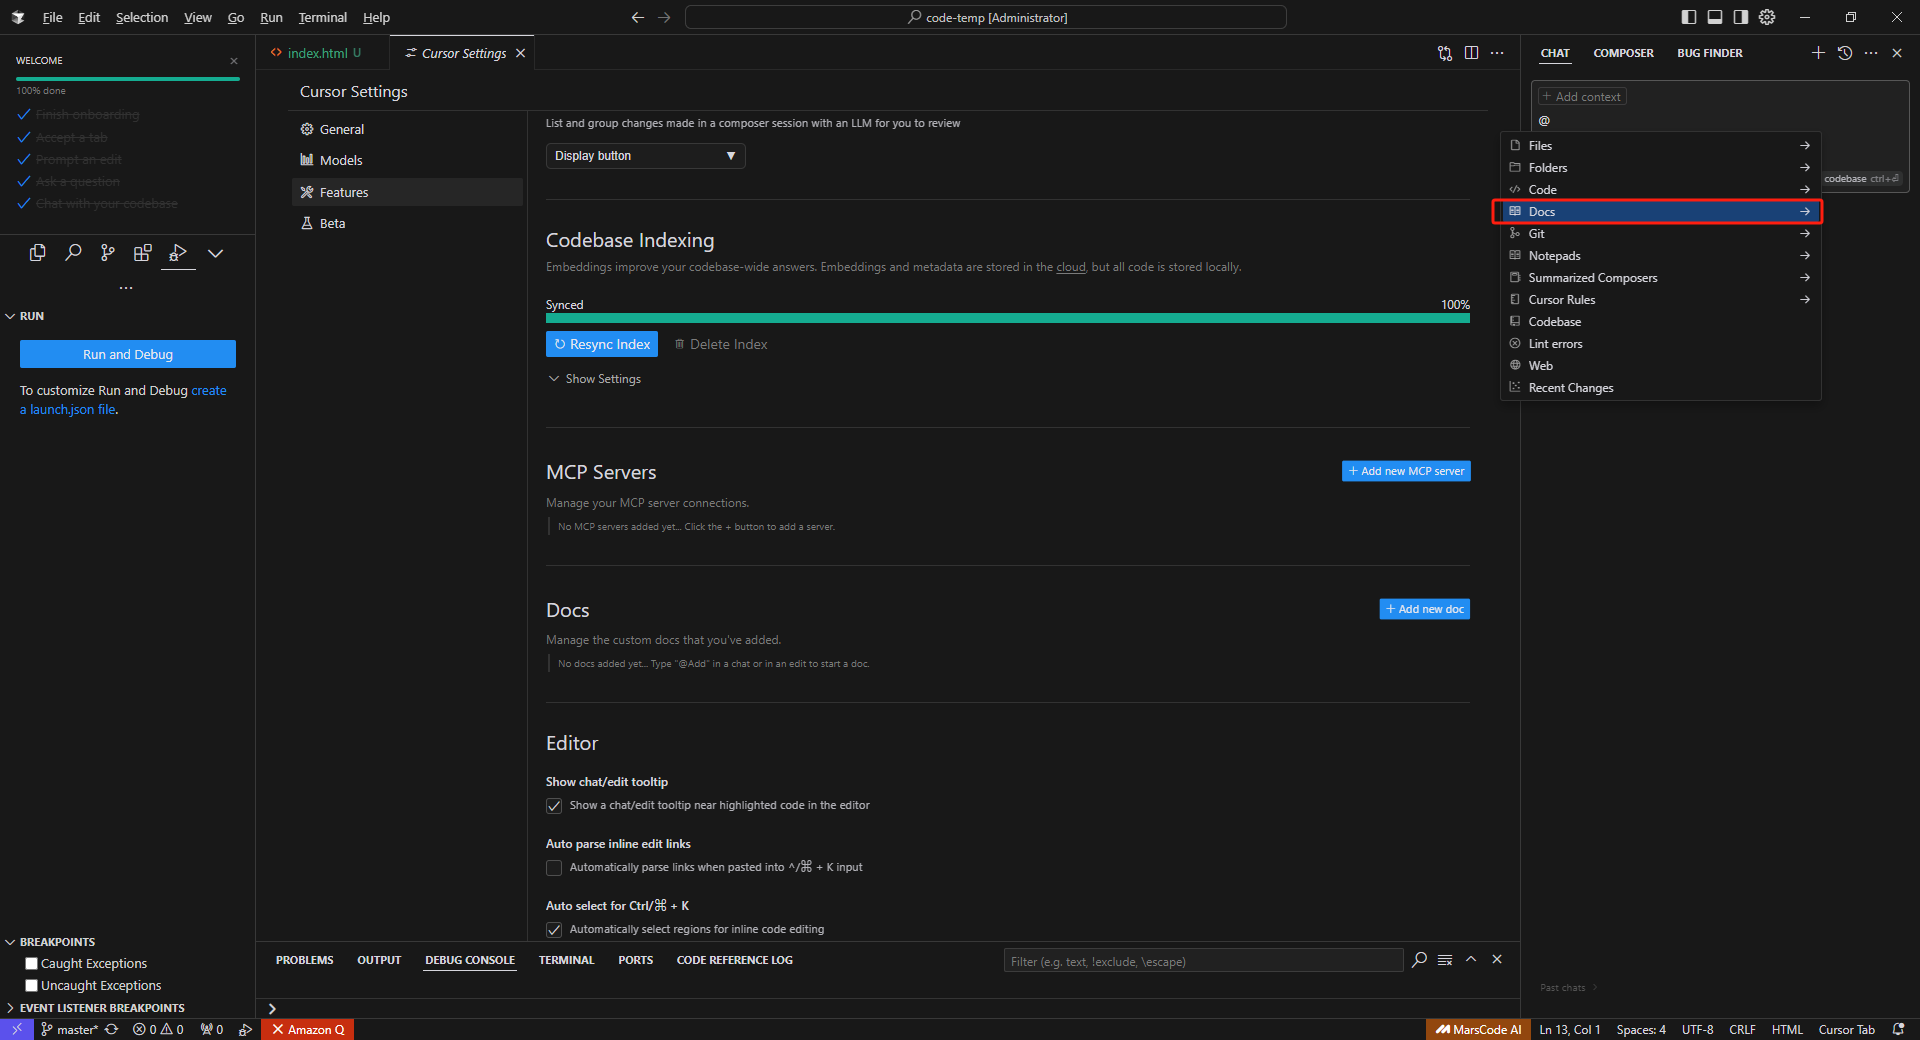This screenshot has width=1920, height=1040.
Task: Click the debug console search icon
Action: (x=1419, y=960)
